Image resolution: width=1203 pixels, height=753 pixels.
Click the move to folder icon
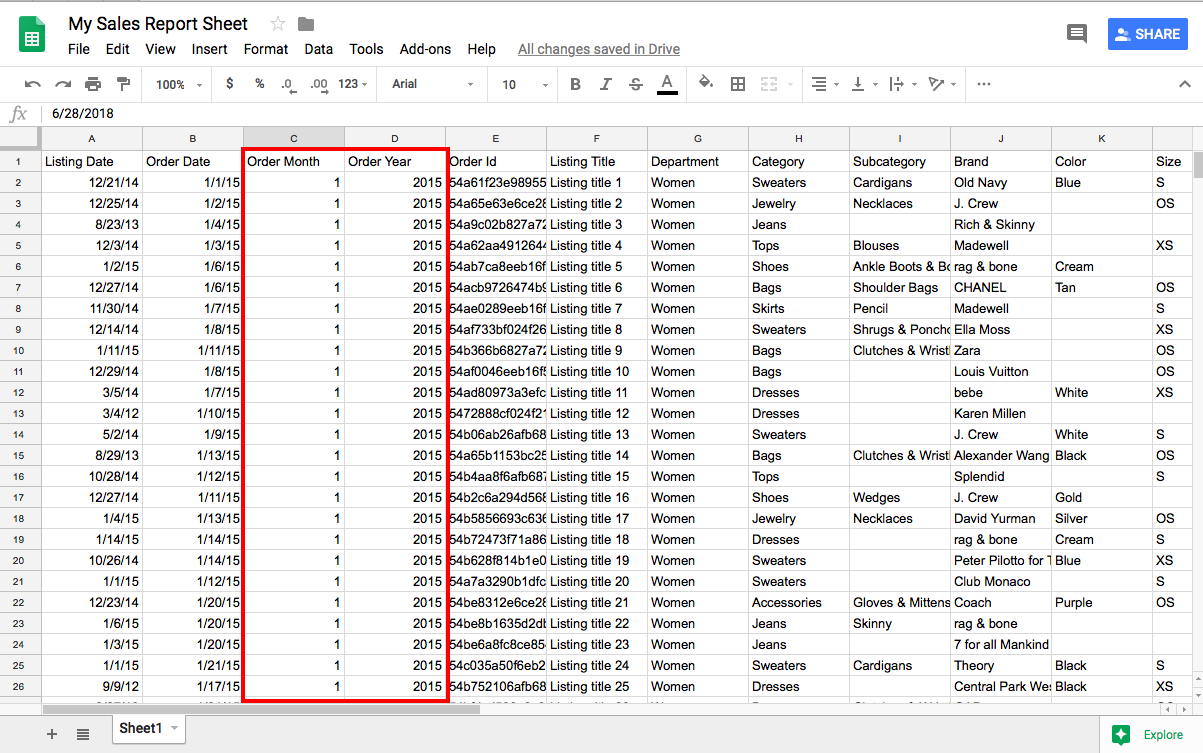coord(306,24)
